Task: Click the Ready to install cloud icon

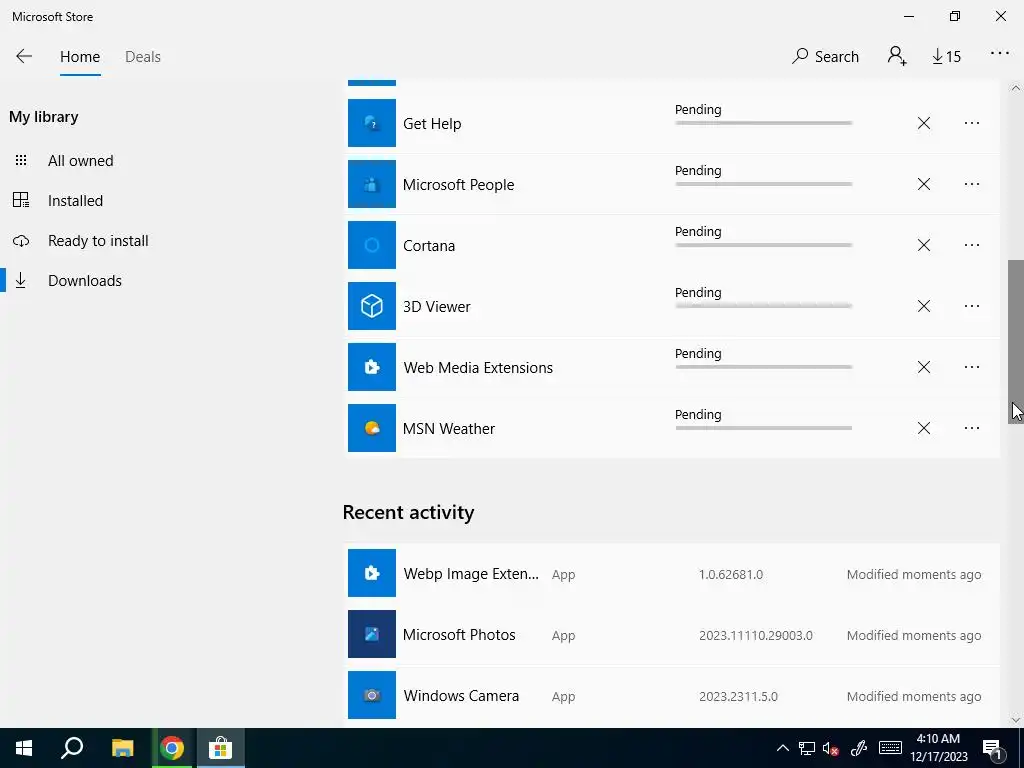Action: point(21,241)
